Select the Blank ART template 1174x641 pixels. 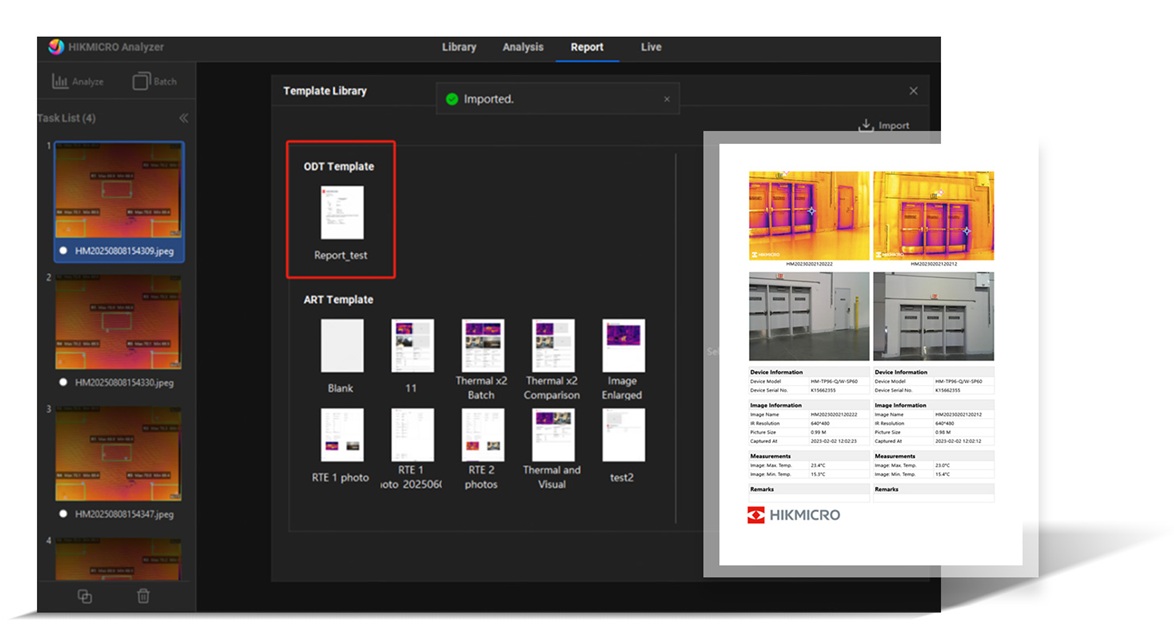point(340,345)
